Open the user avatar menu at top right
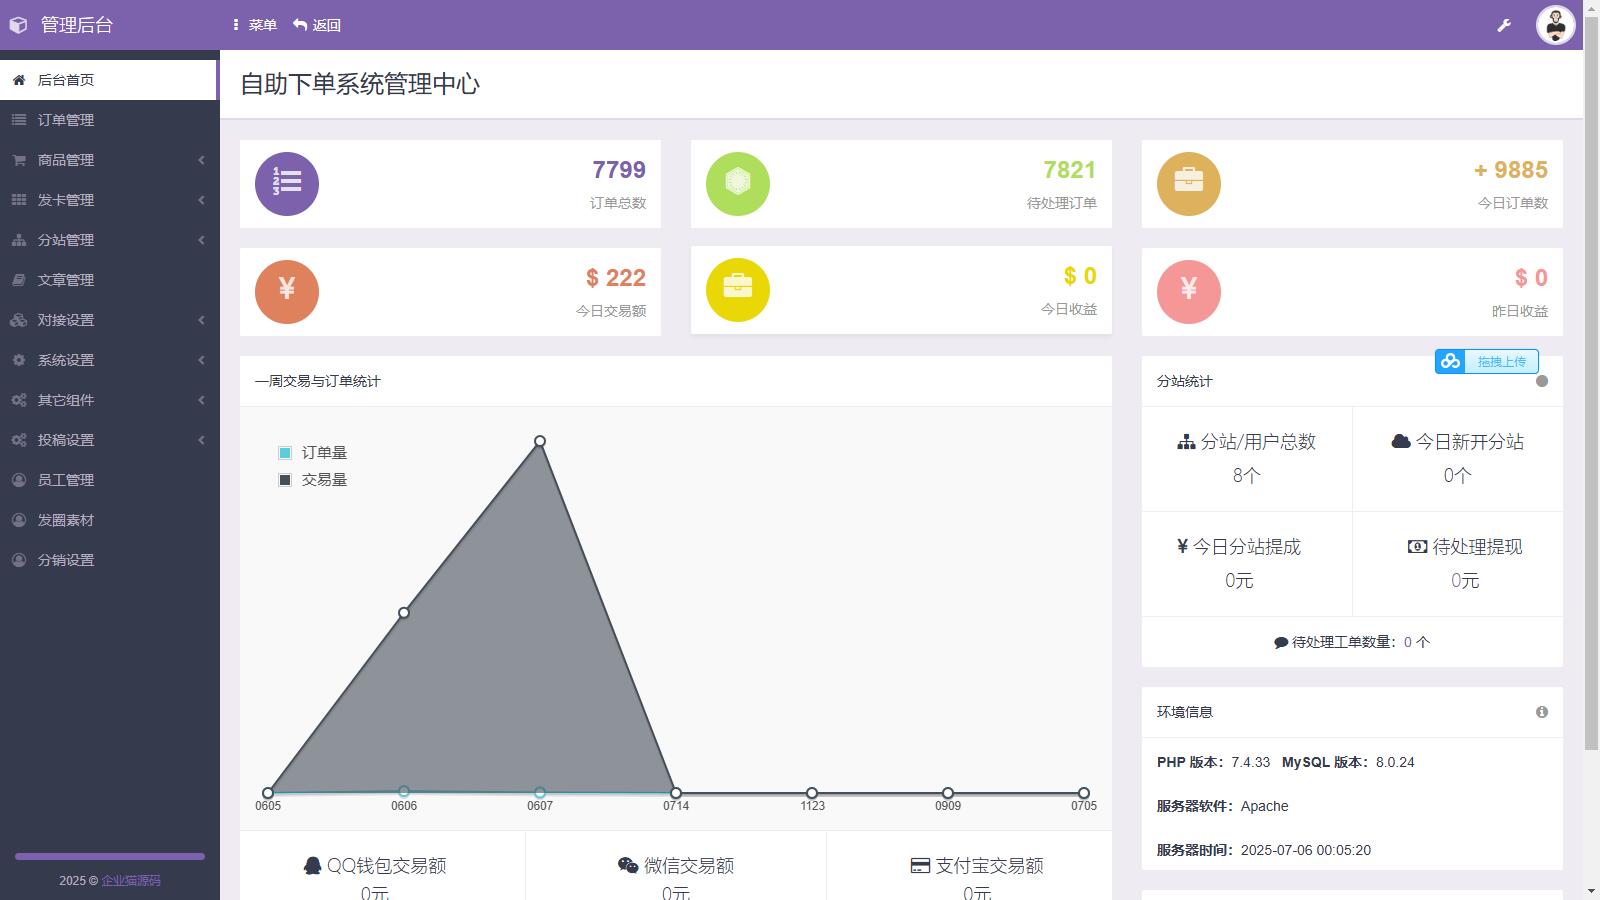This screenshot has height=900, width=1600. tap(1554, 25)
